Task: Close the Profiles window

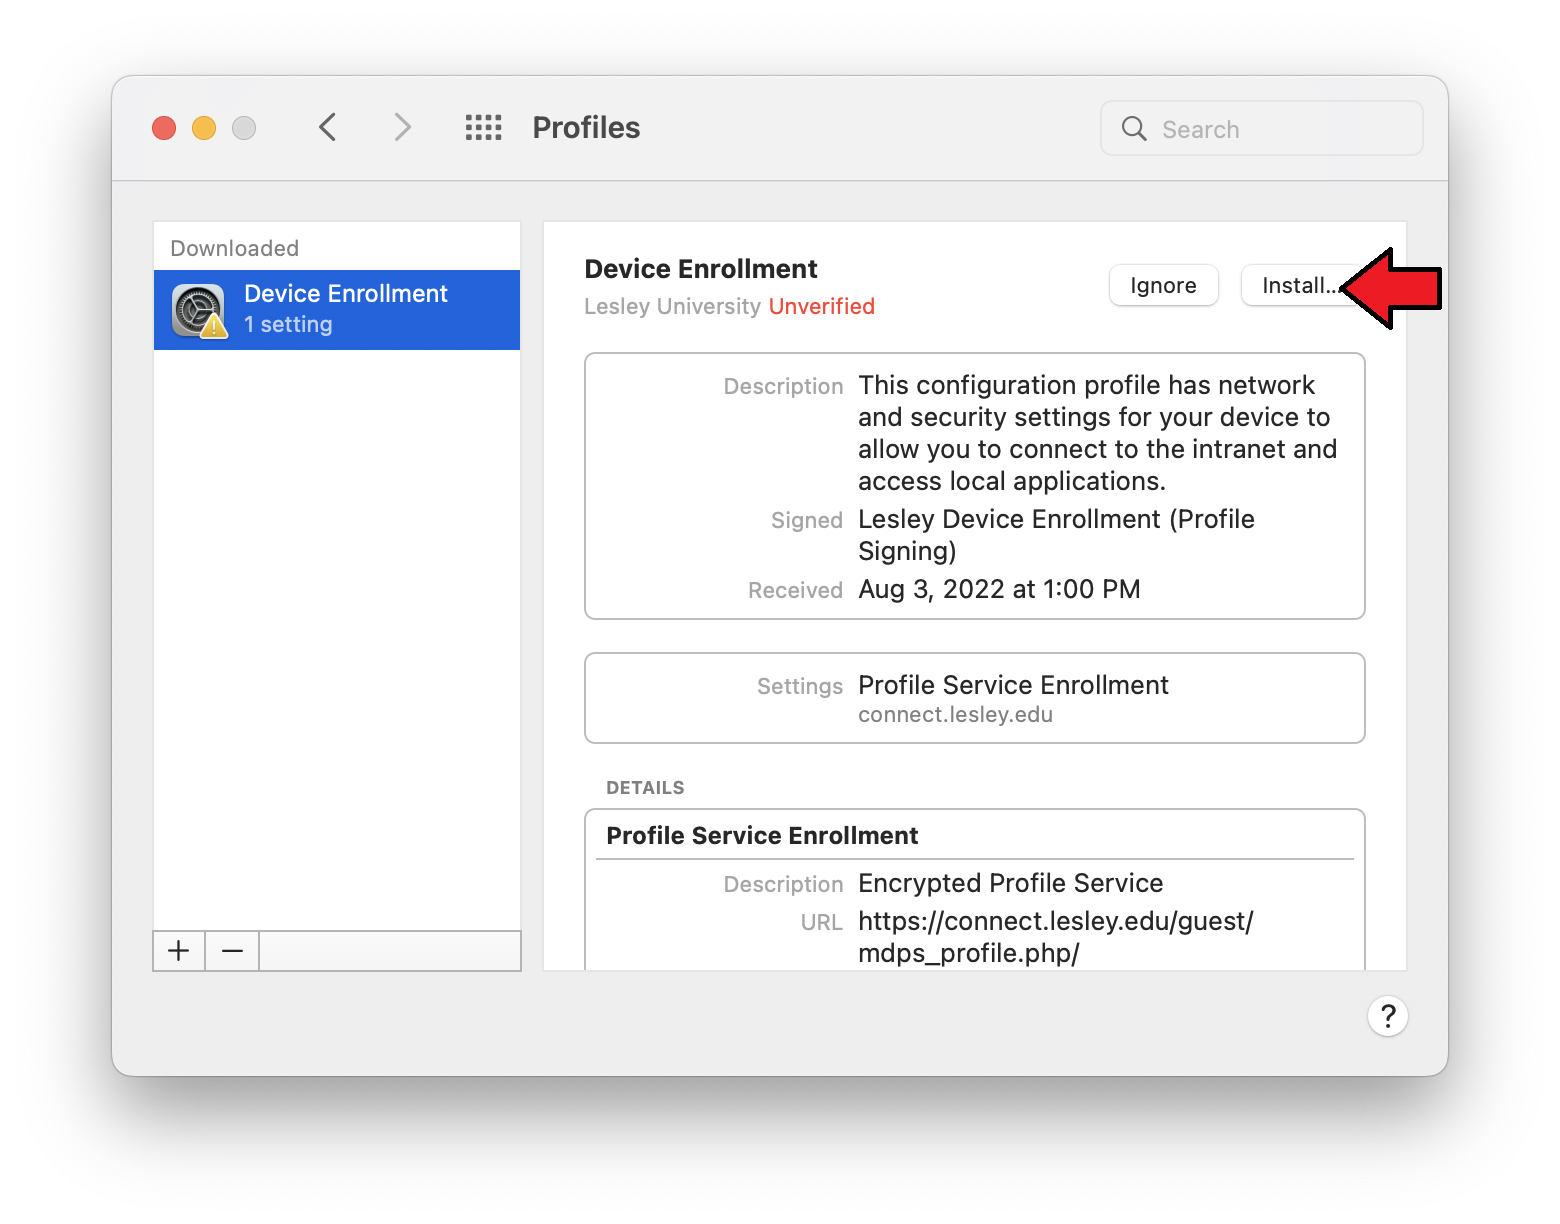Action: [164, 128]
